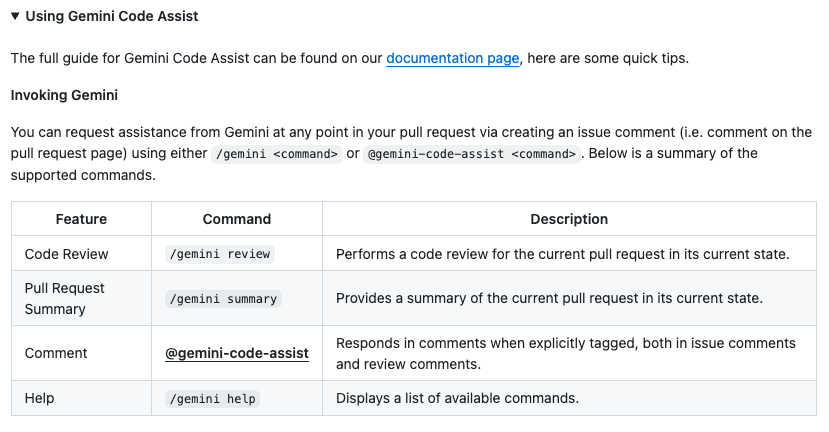Screen dimensions: 829x432
Task: Select the Pull Request Summary feature cell
Action: click(65, 298)
